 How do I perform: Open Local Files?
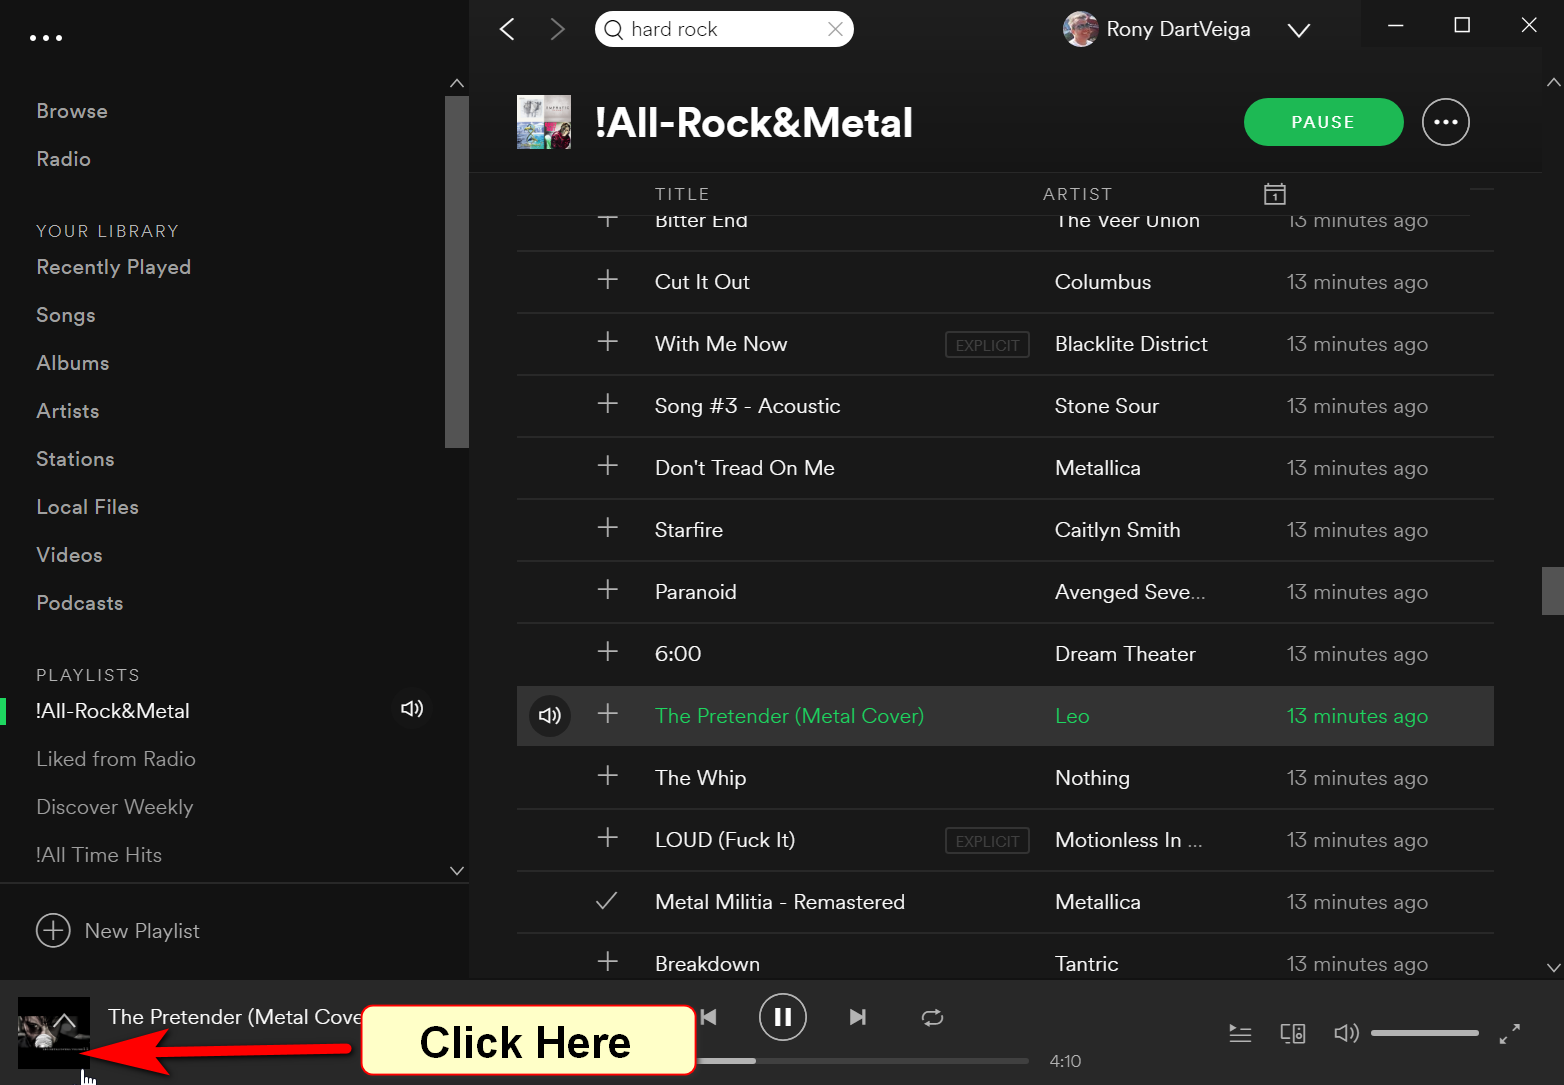[x=87, y=507]
